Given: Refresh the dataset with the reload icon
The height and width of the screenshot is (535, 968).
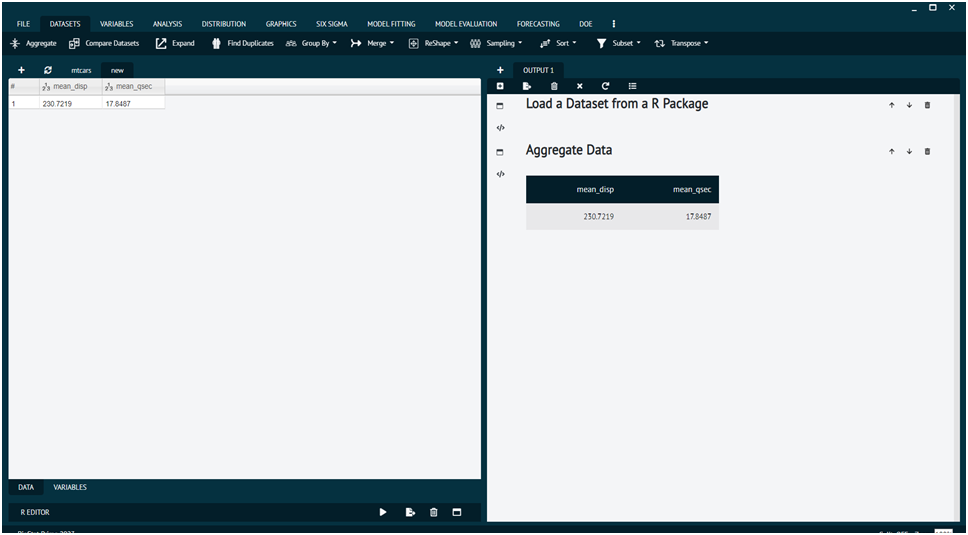Looking at the screenshot, I should click(47, 70).
